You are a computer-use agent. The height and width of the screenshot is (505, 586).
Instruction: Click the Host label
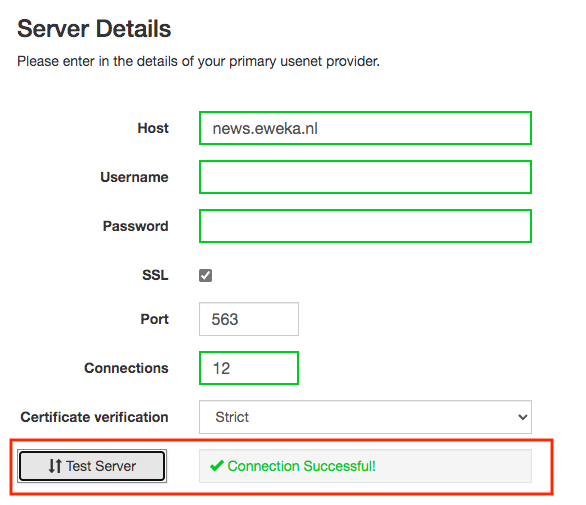153,128
